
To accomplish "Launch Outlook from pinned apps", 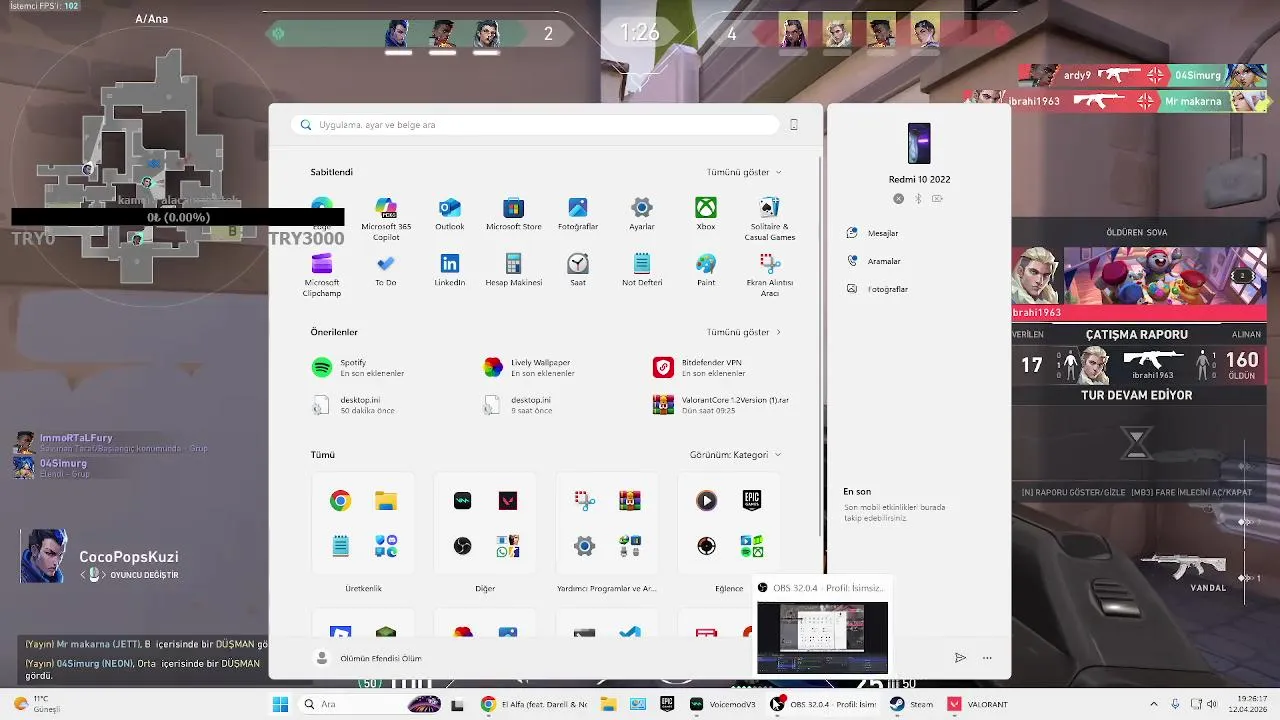I will coord(450,214).
